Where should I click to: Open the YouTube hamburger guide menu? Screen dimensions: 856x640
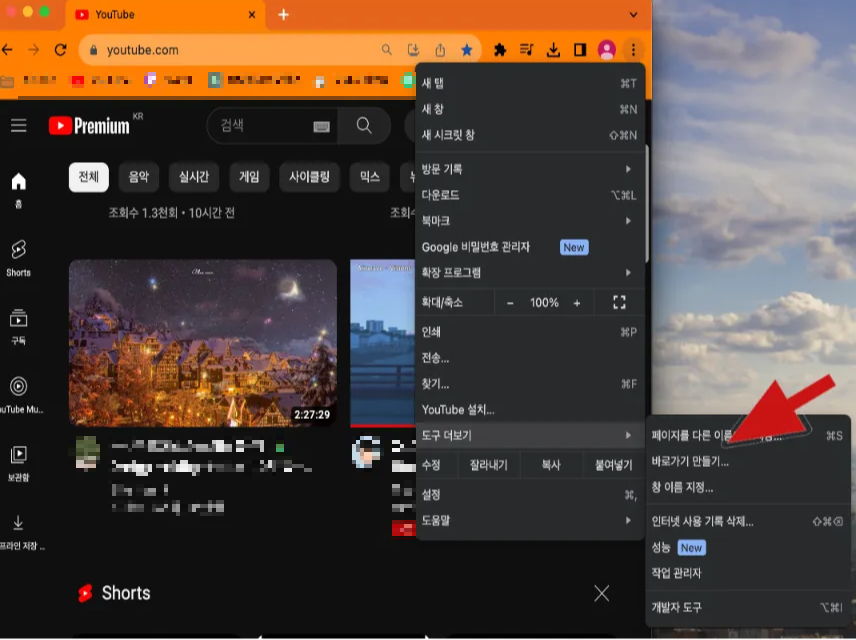(19, 126)
